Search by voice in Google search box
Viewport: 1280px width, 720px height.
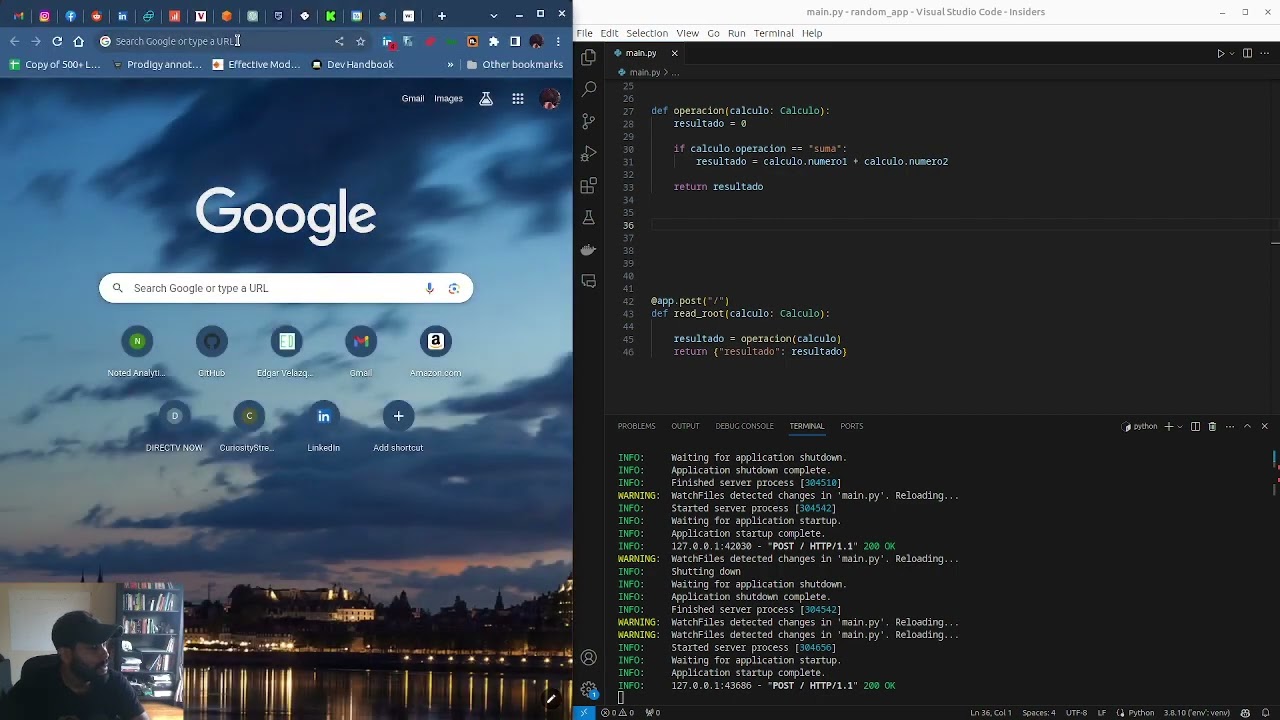[429, 288]
